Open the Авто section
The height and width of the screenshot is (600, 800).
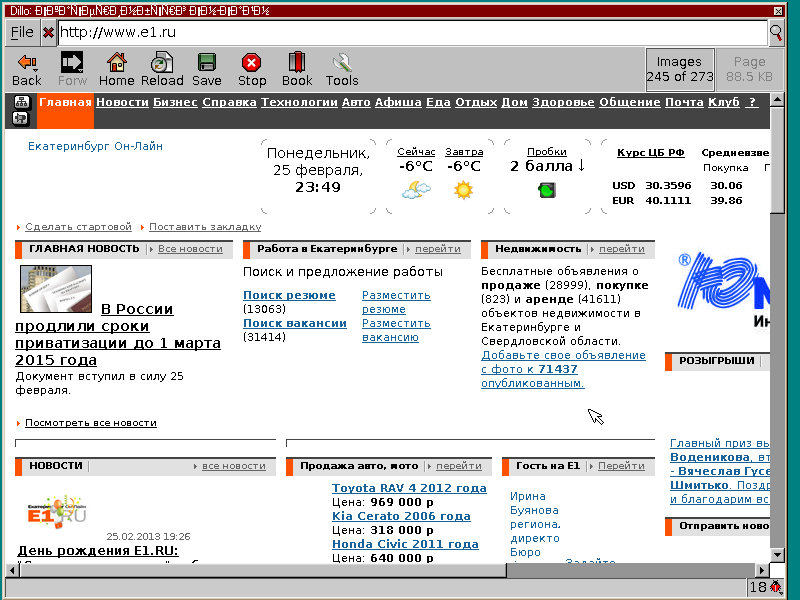(356, 102)
